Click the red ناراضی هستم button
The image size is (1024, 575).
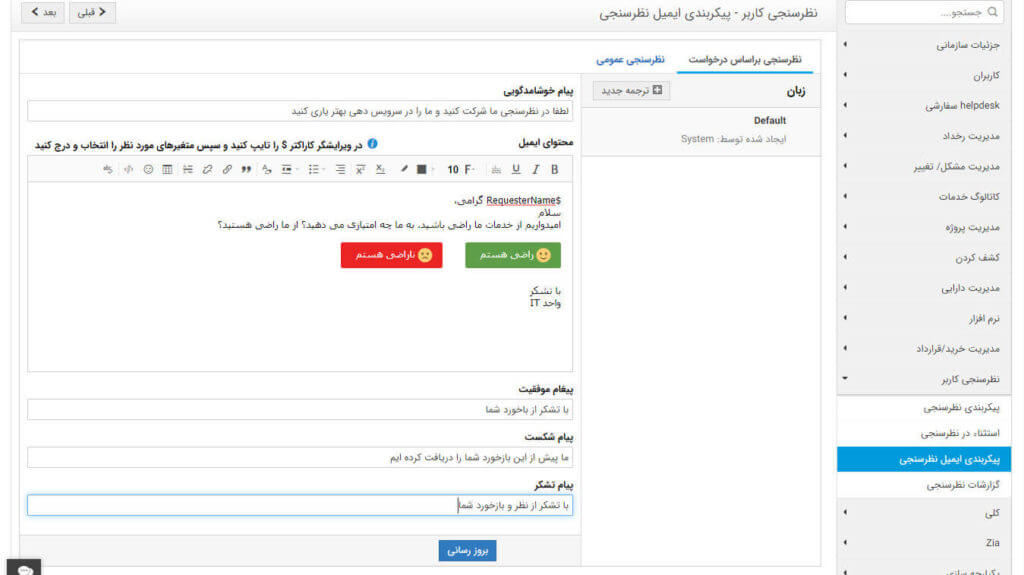pyautogui.click(x=391, y=255)
